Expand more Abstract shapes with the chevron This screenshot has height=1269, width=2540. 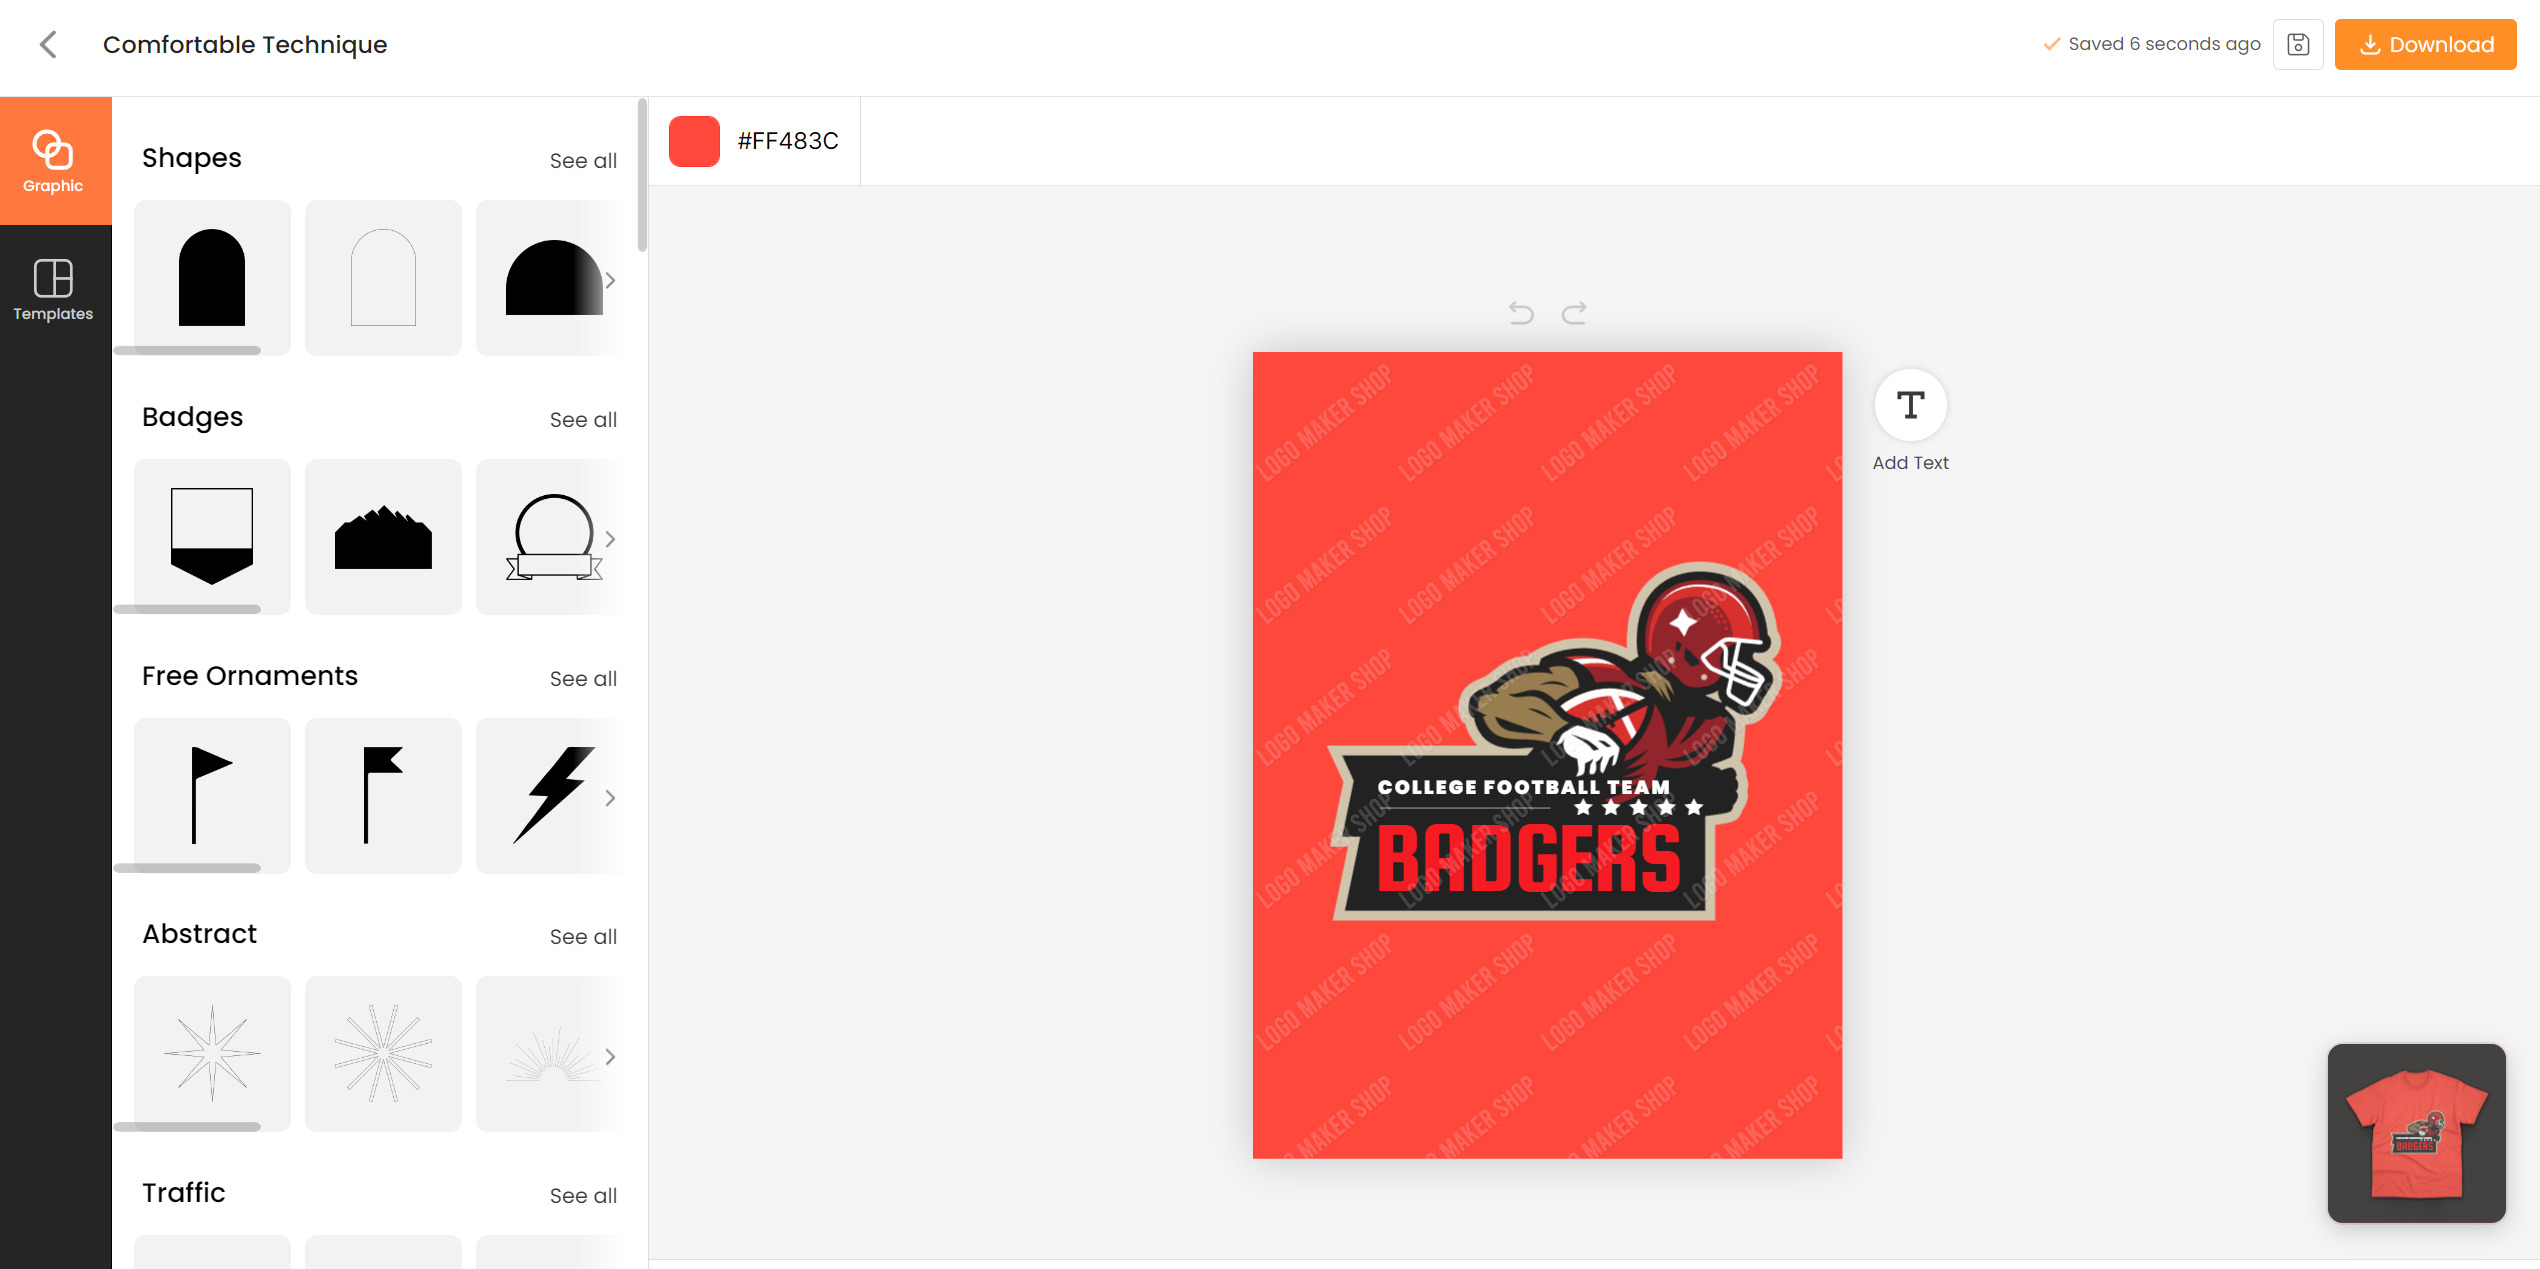tap(610, 1056)
